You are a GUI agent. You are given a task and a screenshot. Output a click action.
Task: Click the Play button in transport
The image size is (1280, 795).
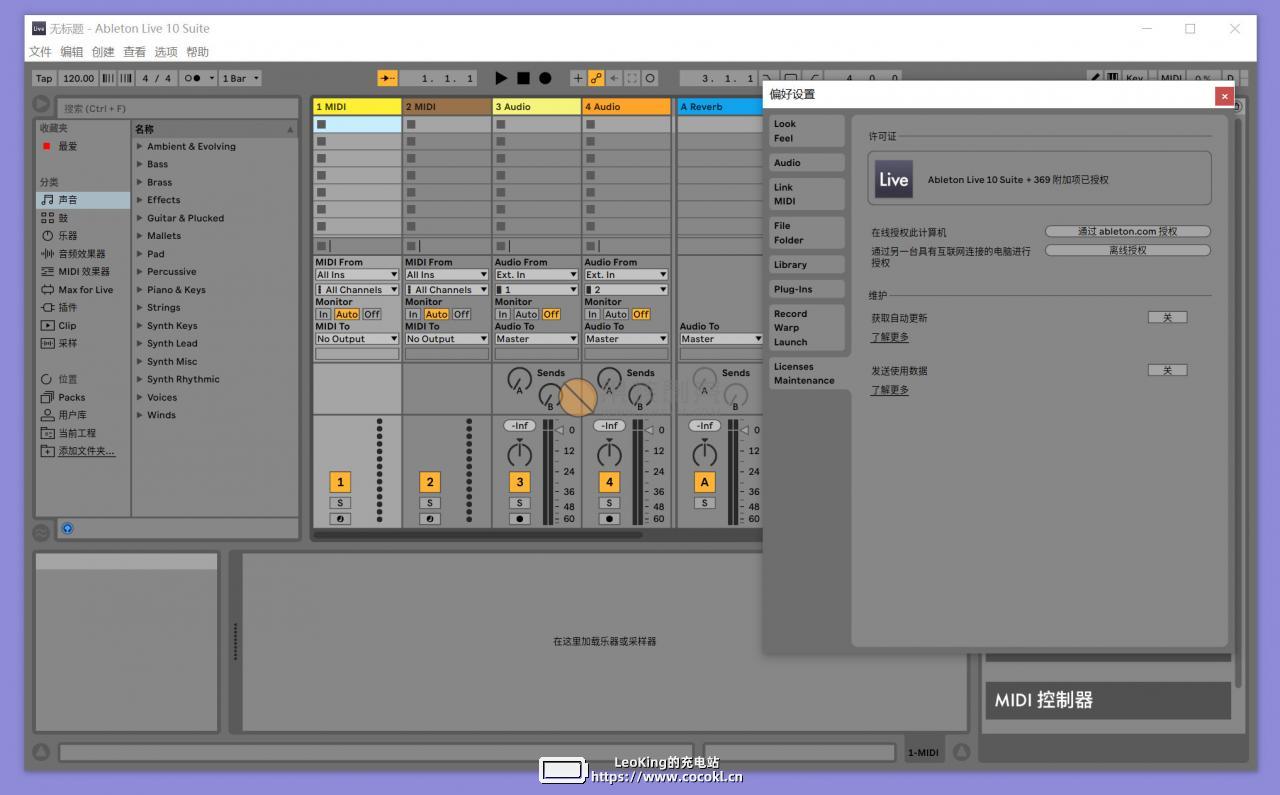point(501,78)
